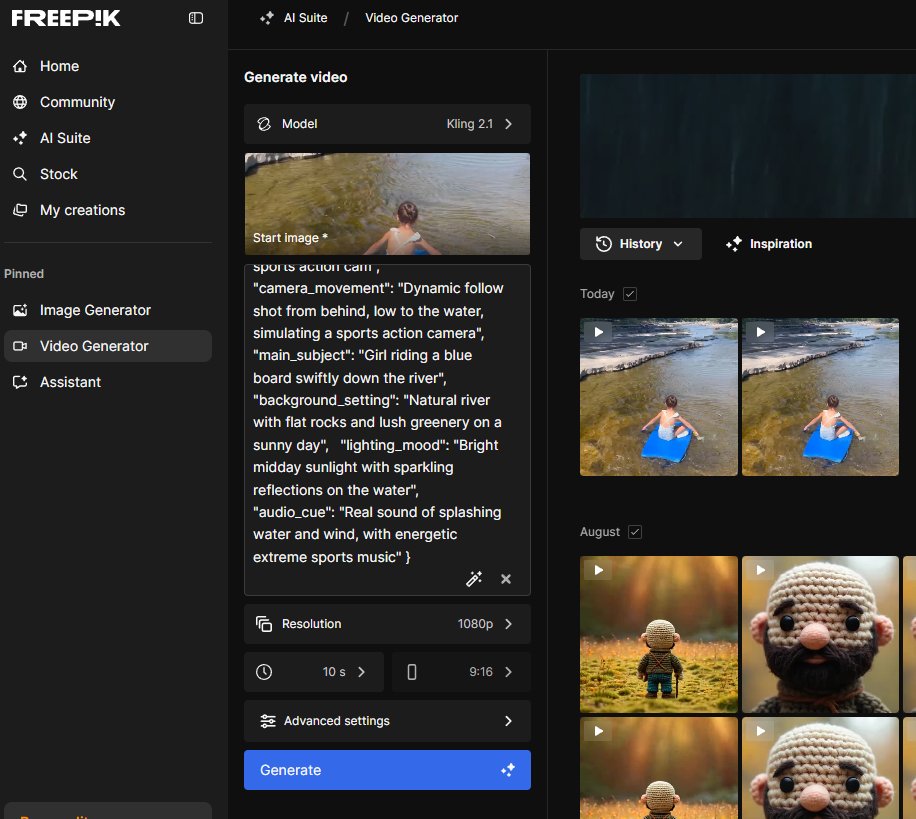Viewport: 916px width, 819px height.
Task: Play the lower August crochet face video
Action: [761, 731]
